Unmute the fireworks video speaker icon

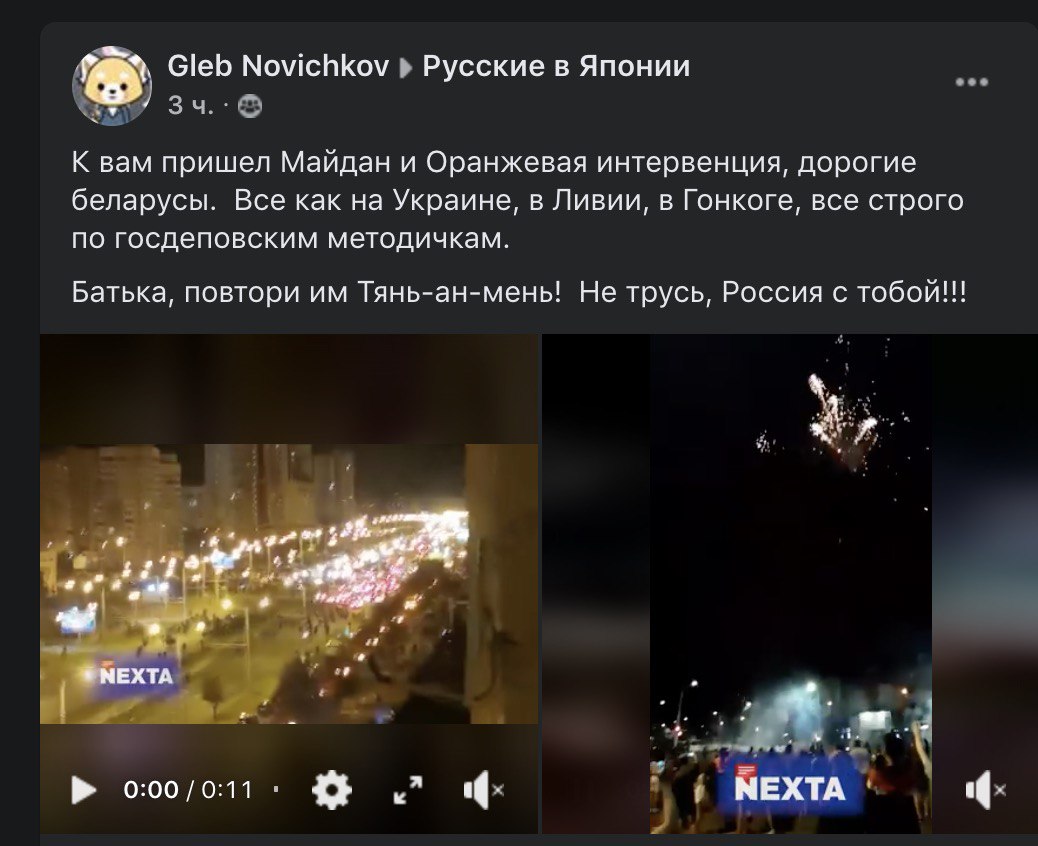pyautogui.click(x=986, y=789)
